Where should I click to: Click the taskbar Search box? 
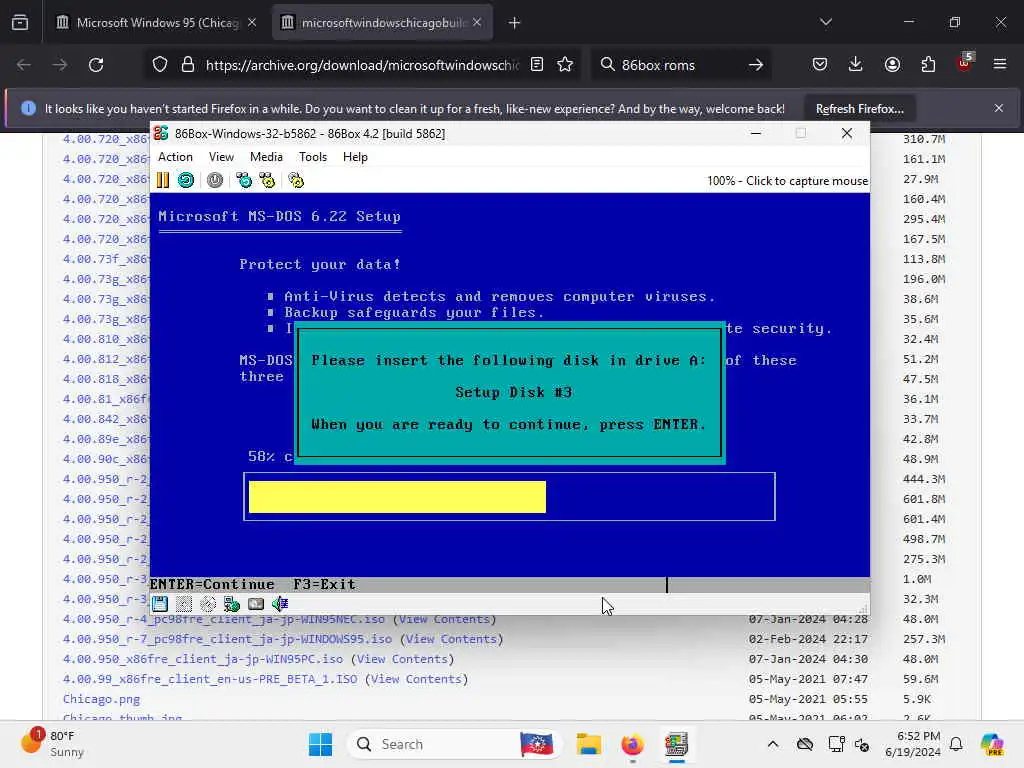[455, 744]
